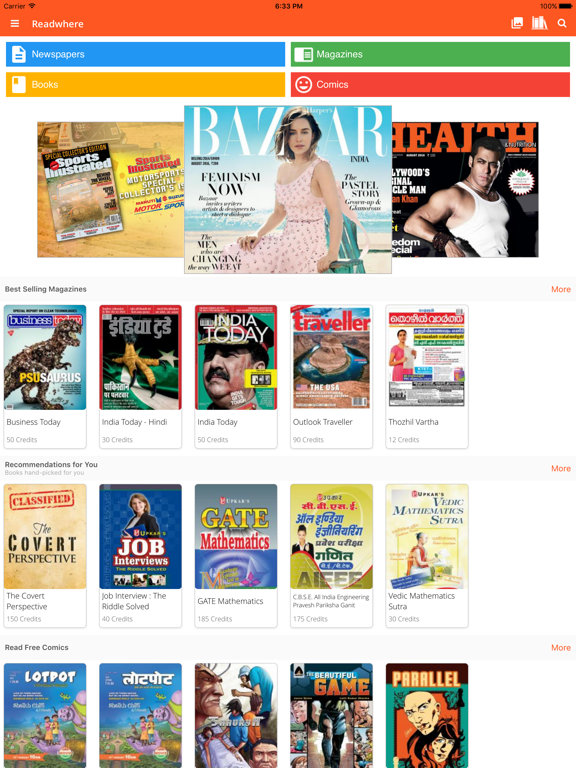Open the Magazines category
This screenshot has height=768, width=576.
point(430,54)
